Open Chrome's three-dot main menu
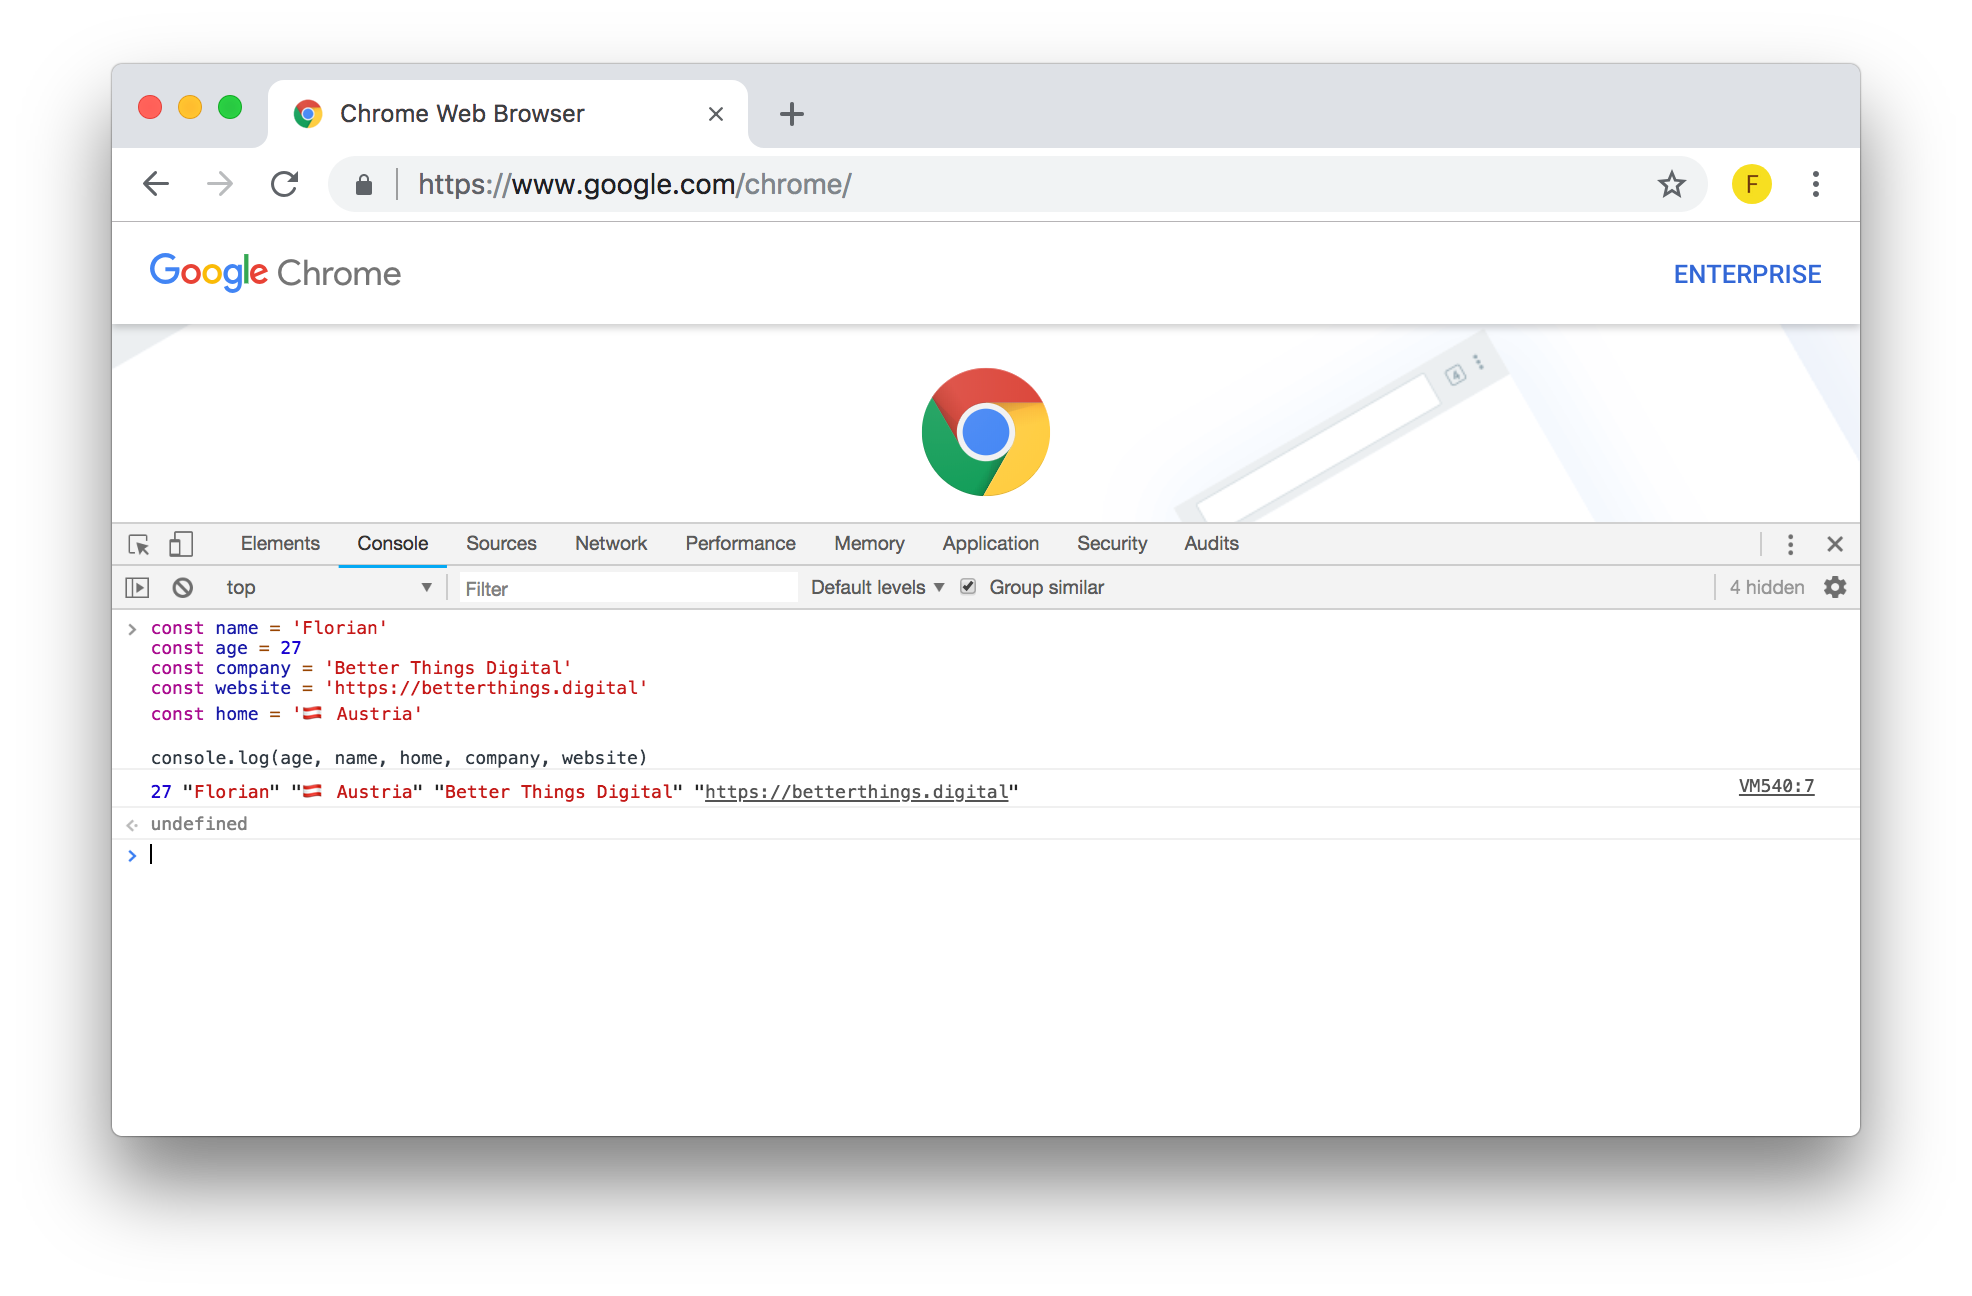Viewport: 1972px width, 1296px height. (1815, 184)
